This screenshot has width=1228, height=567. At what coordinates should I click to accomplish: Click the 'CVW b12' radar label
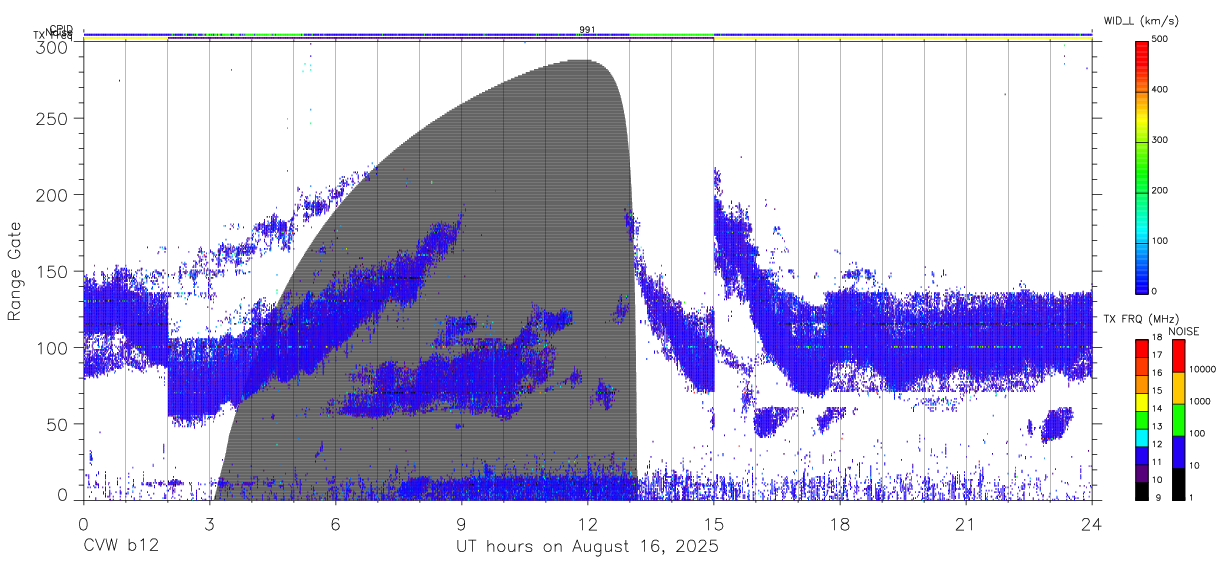[120, 547]
